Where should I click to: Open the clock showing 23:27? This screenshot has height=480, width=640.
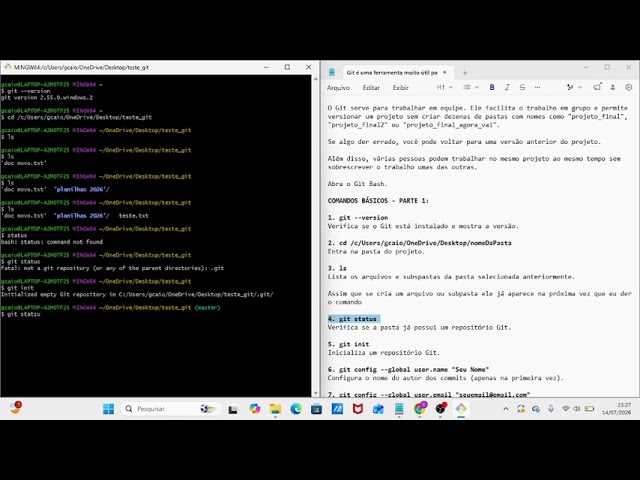tap(616, 409)
